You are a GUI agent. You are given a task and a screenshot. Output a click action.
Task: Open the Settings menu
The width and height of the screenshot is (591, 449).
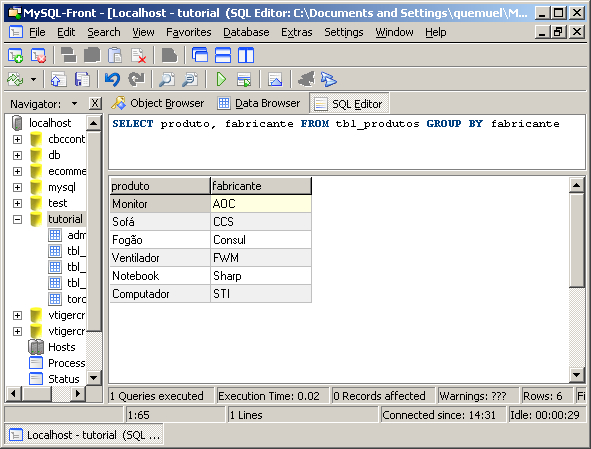[x=344, y=32]
